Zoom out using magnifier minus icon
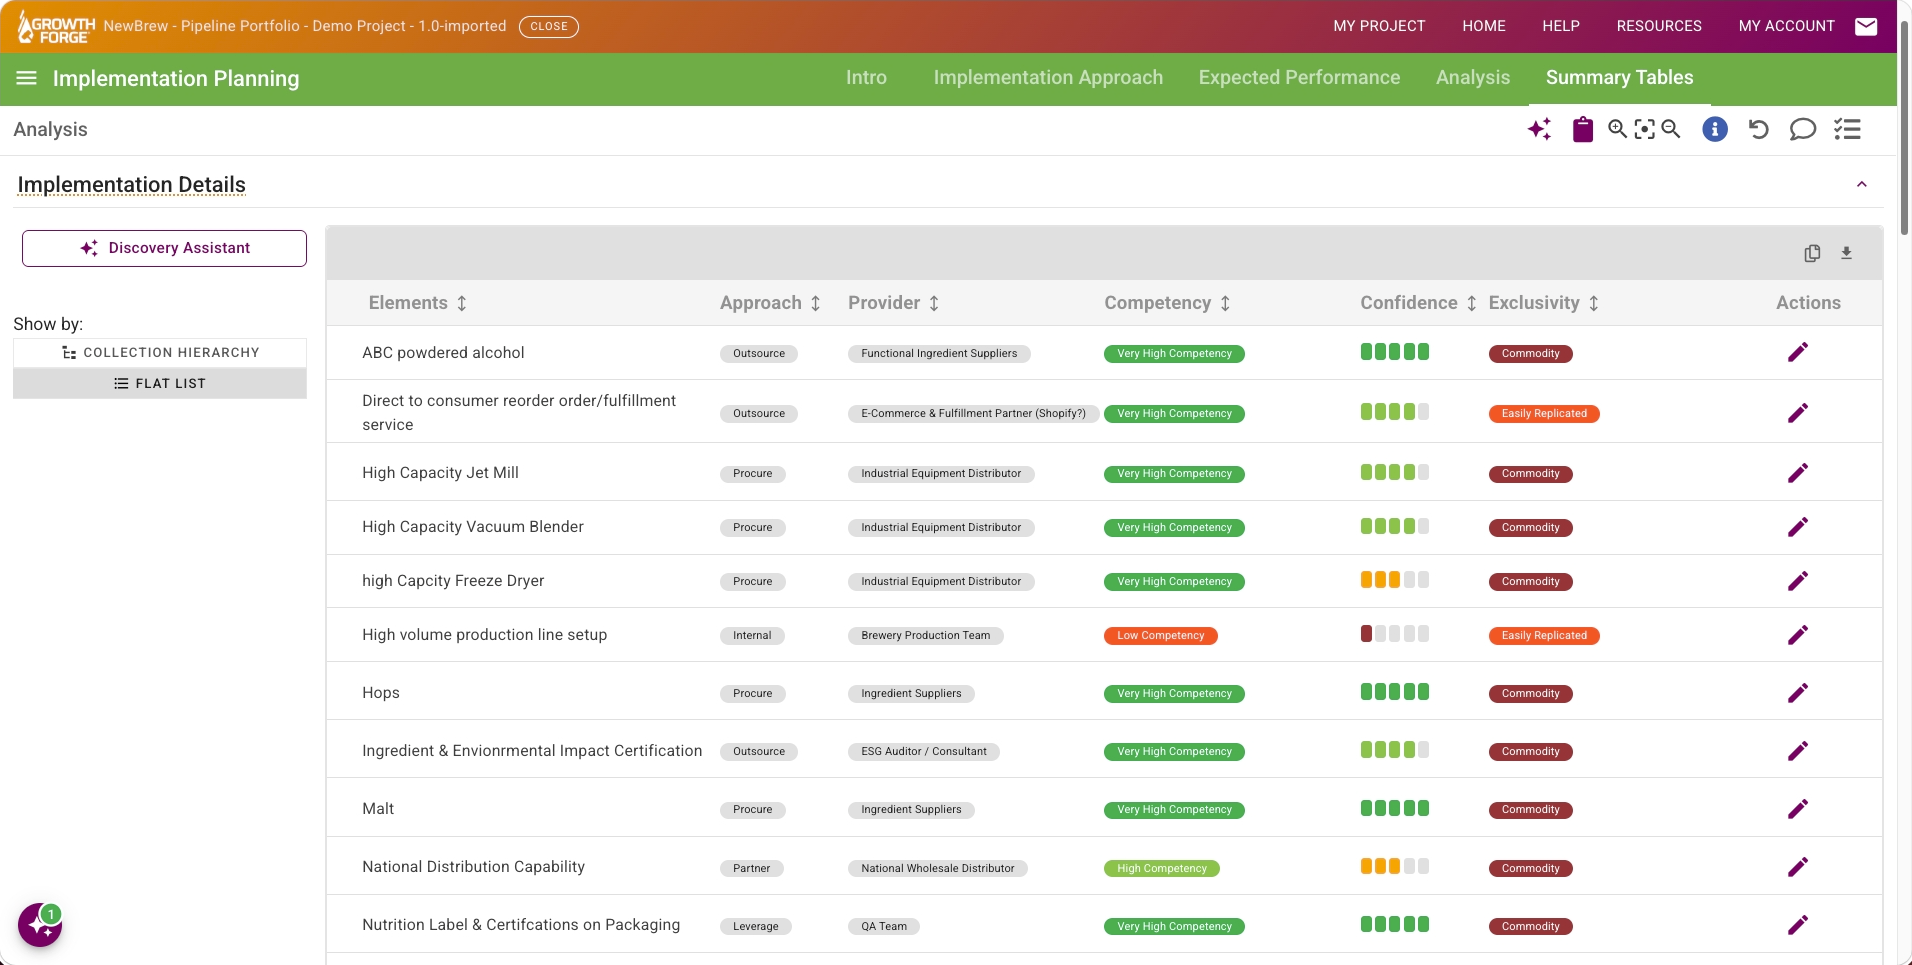 (x=1671, y=129)
